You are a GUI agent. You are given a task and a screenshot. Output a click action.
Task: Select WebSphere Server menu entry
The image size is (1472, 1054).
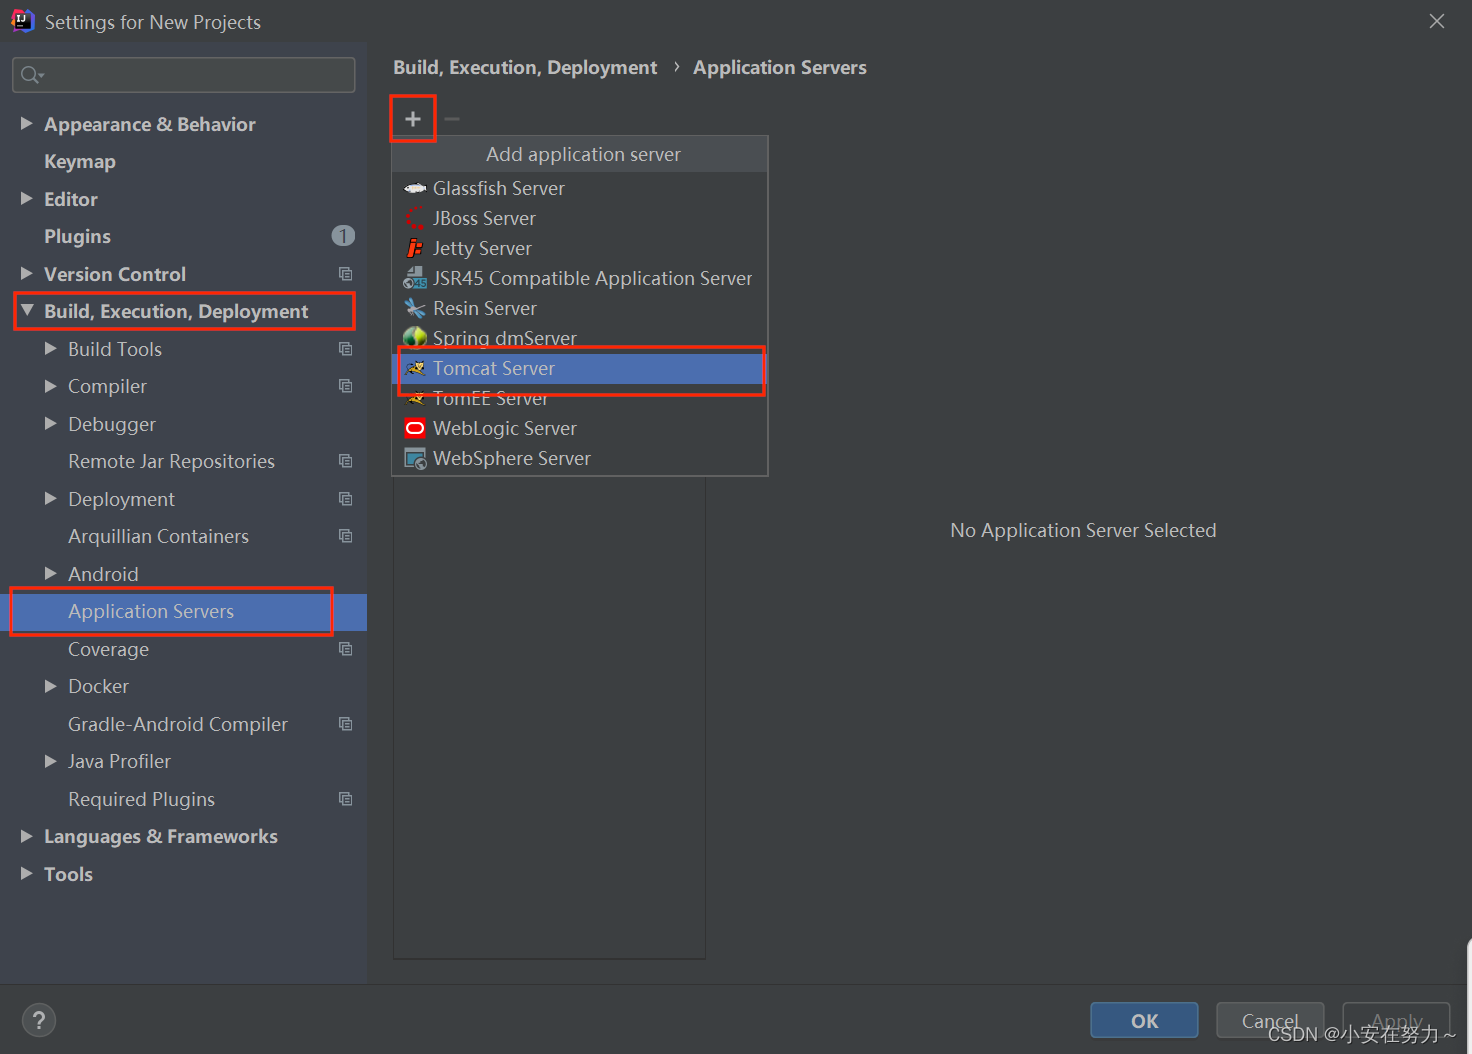pos(580,458)
